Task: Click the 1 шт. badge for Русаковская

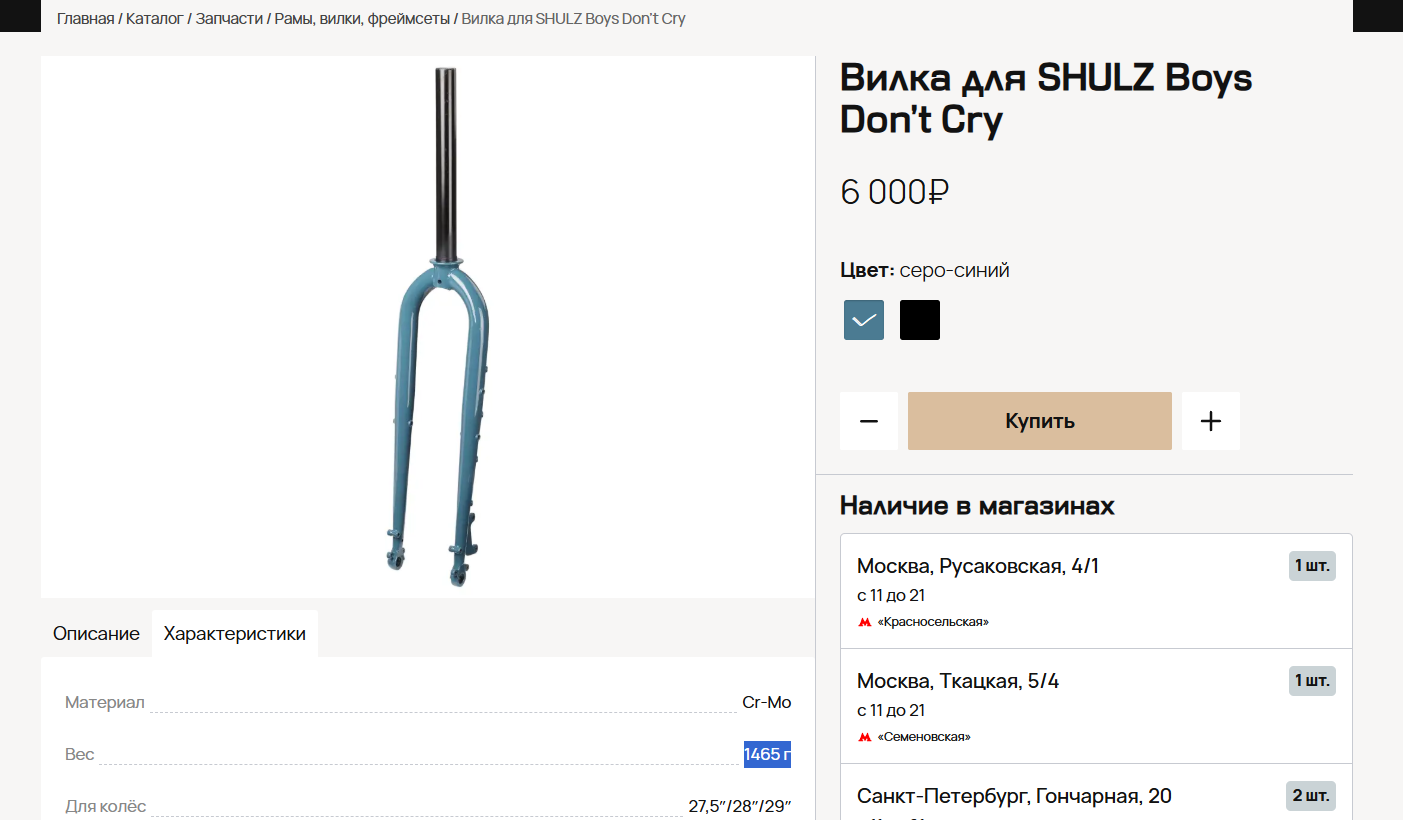Action: (x=1312, y=566)
